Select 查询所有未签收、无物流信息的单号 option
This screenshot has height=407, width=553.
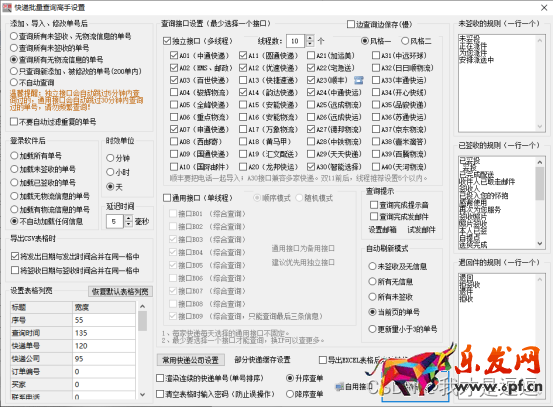tap(71, 36)
